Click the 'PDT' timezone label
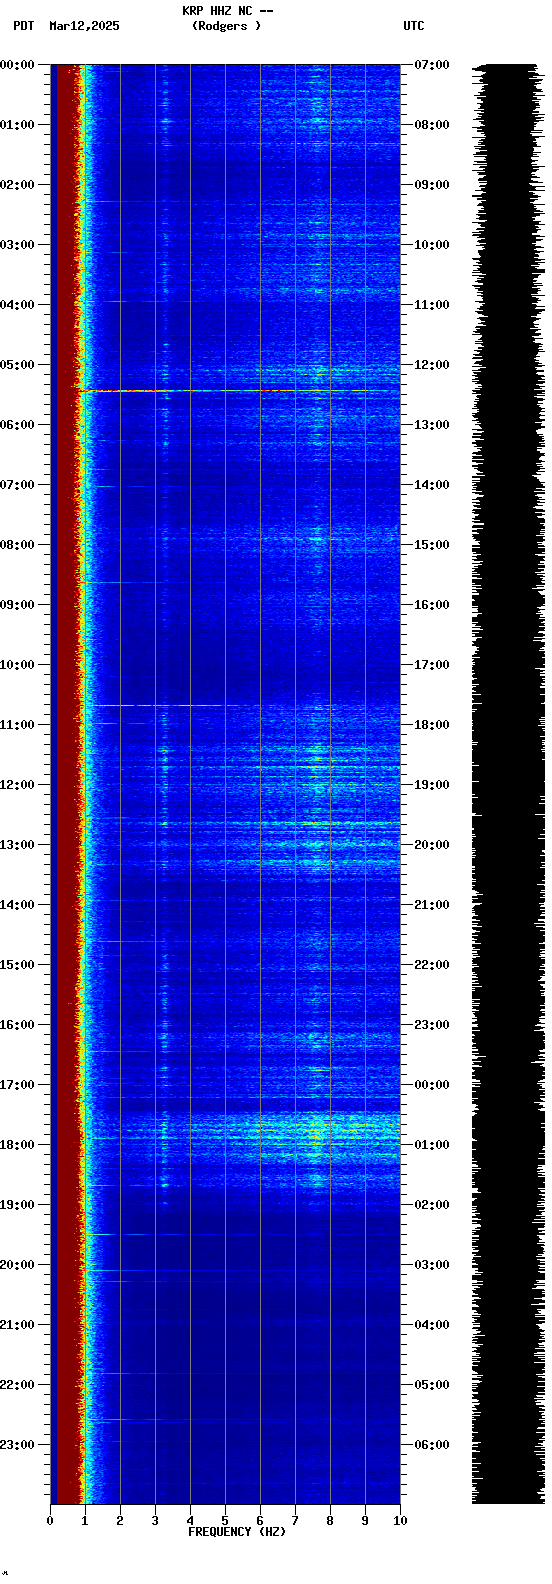Image resolution: width=552 pixels, height=1584 pixels. pos(23,26)
